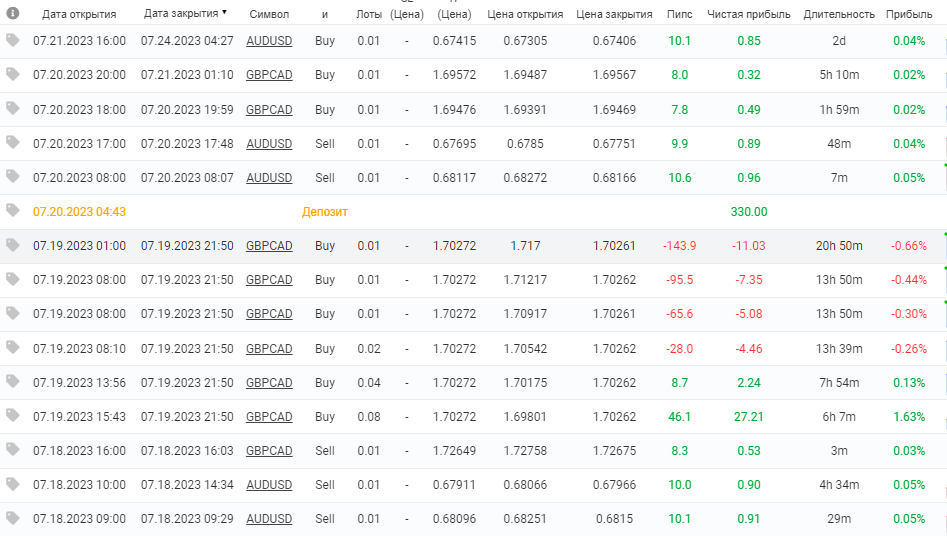The image size is (947, 536).
Task: Click the tag icon on the 07.20.2023 20:00 GBPCAD row
Action: pyautogui.click(x=13, y=74)
